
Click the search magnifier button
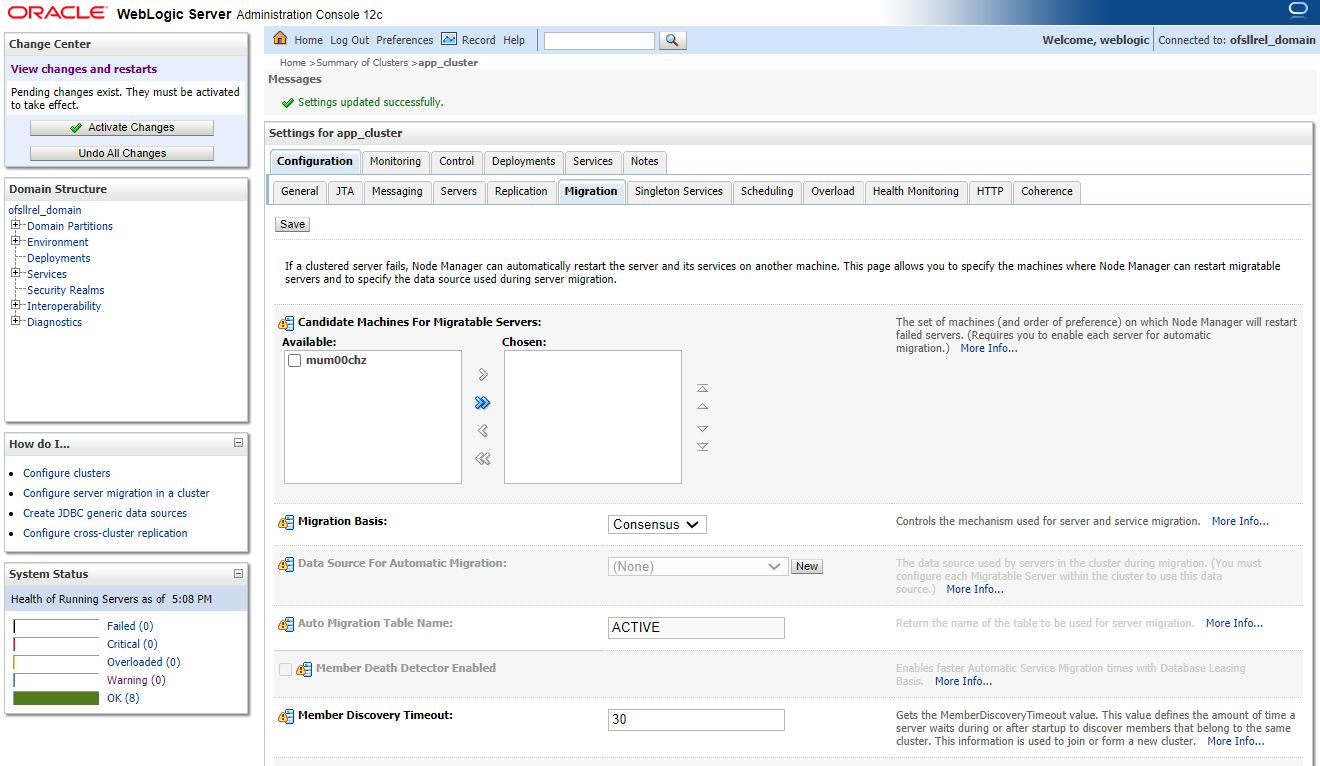[x=672, y=40]
